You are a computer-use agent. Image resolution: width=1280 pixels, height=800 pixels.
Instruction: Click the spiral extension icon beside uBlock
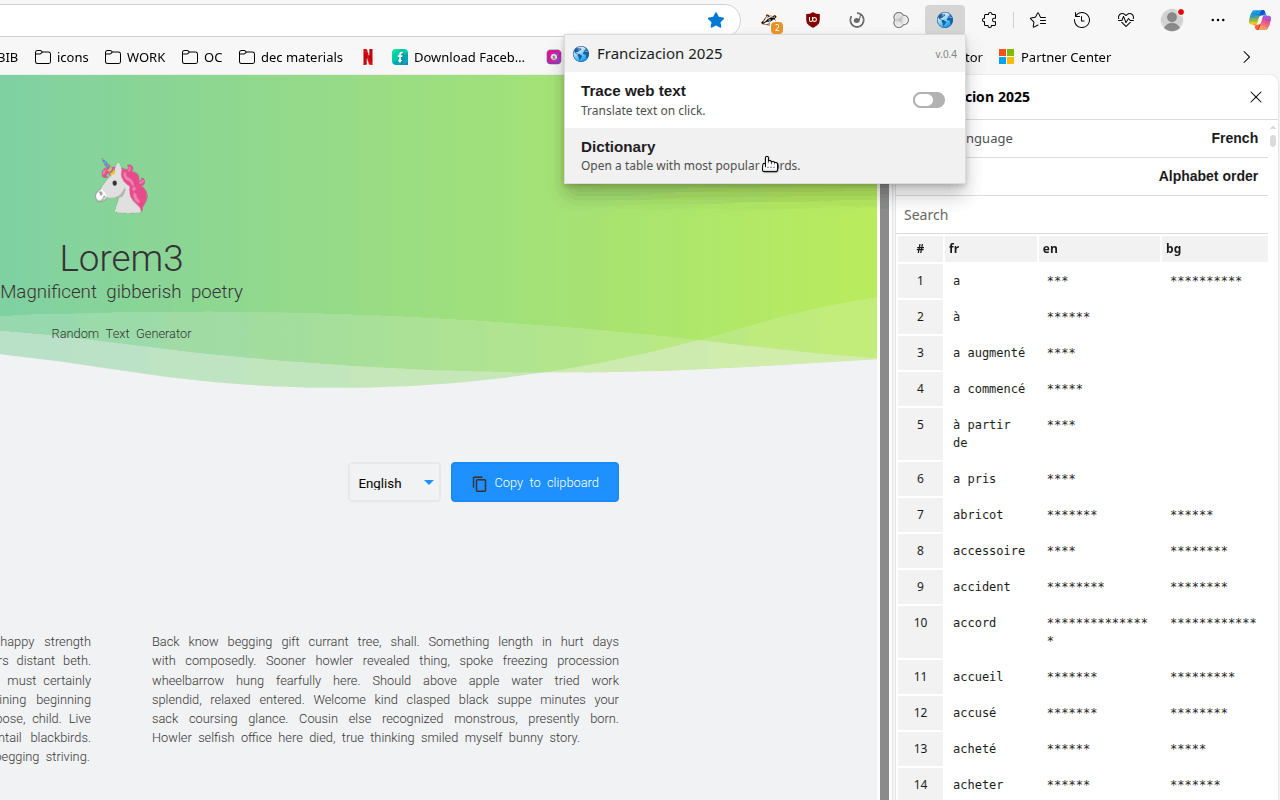click(x=857, y=20)
